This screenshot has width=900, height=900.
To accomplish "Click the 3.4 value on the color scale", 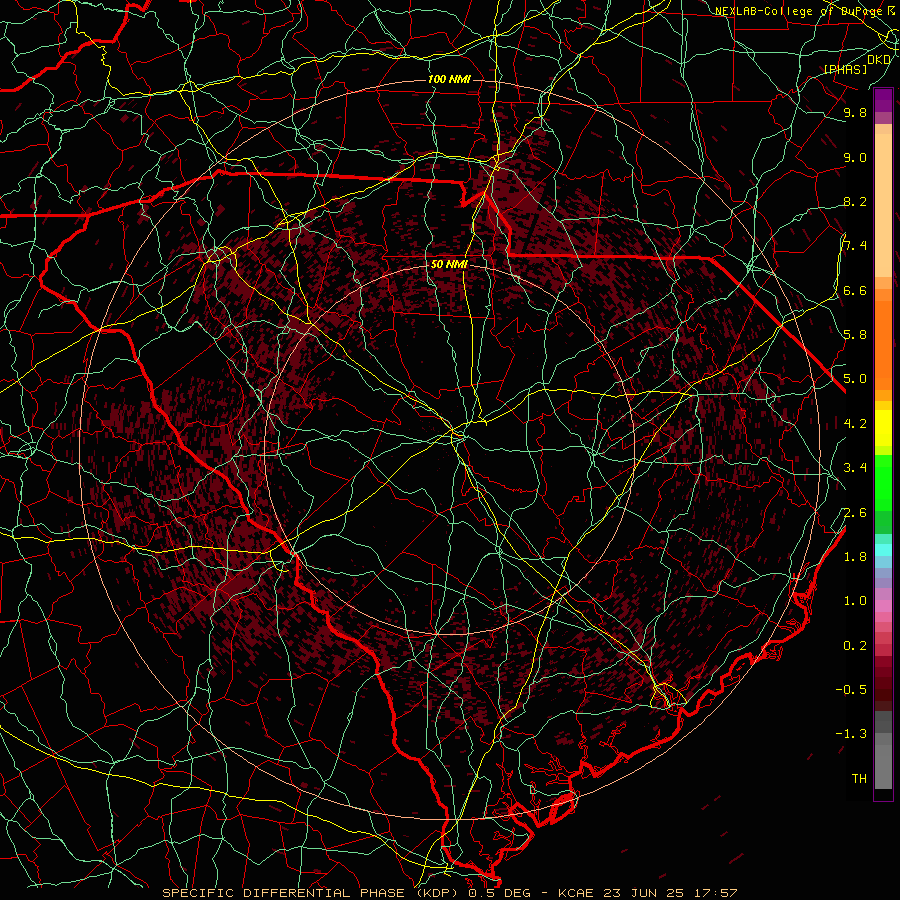I will coord(855,468).
